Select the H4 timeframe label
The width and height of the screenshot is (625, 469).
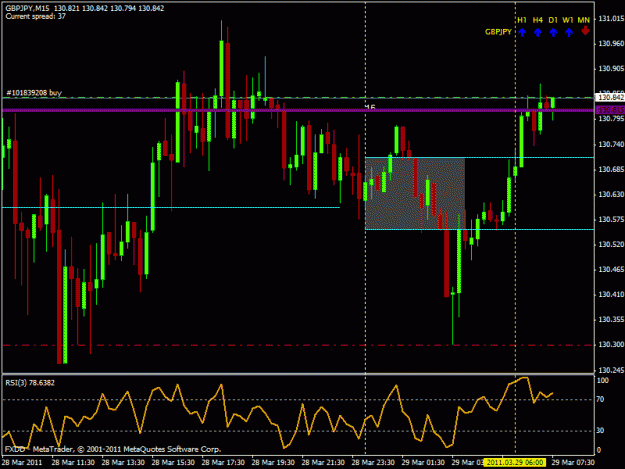(x=538, y=20)
